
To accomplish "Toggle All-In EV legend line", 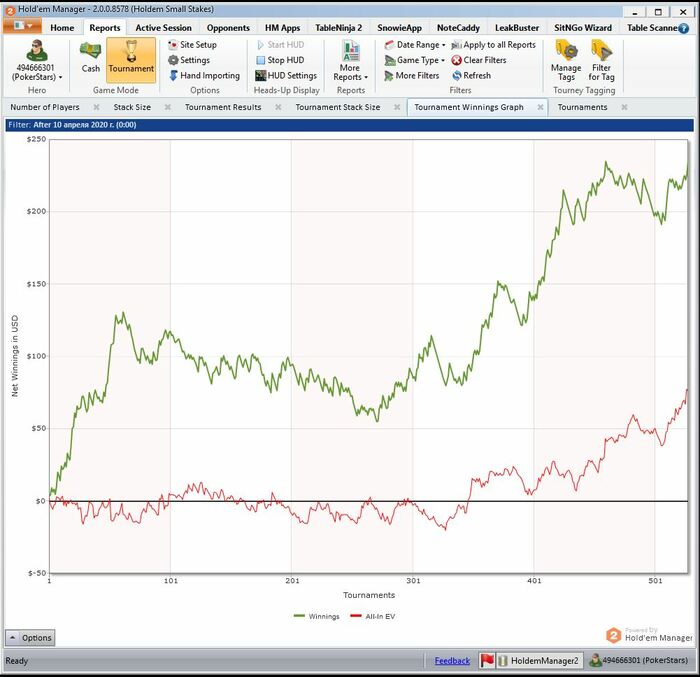I will (x=373, y=616).
